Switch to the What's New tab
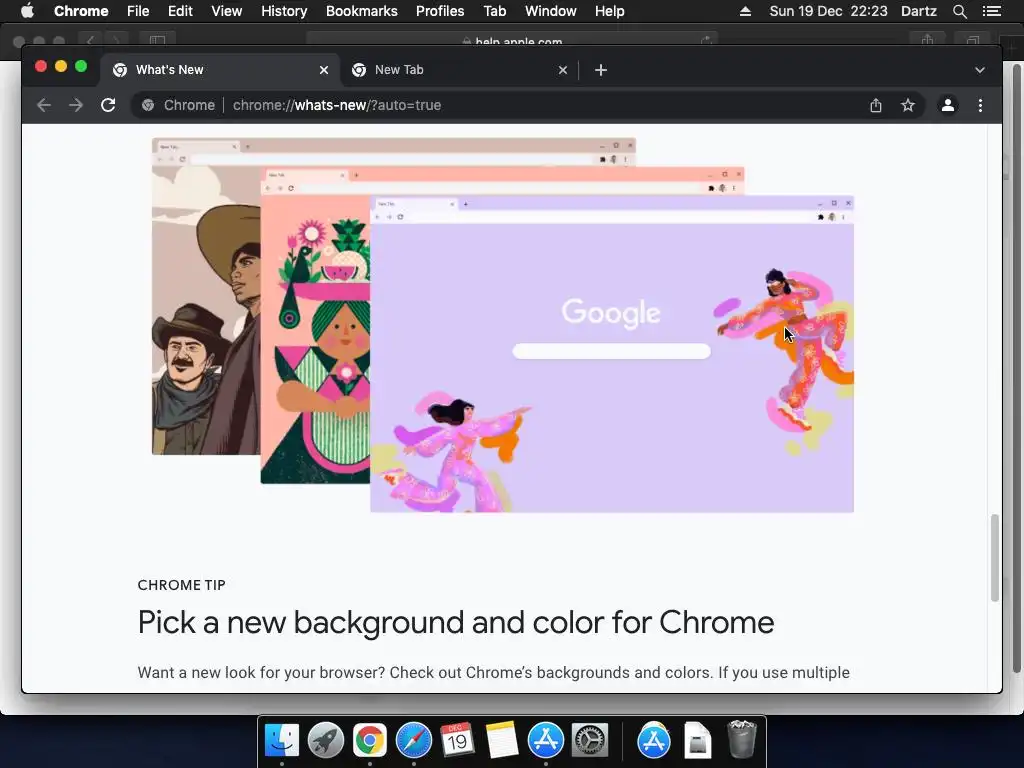The height and width of the screenshot is (768, 1024). point(219,70)
